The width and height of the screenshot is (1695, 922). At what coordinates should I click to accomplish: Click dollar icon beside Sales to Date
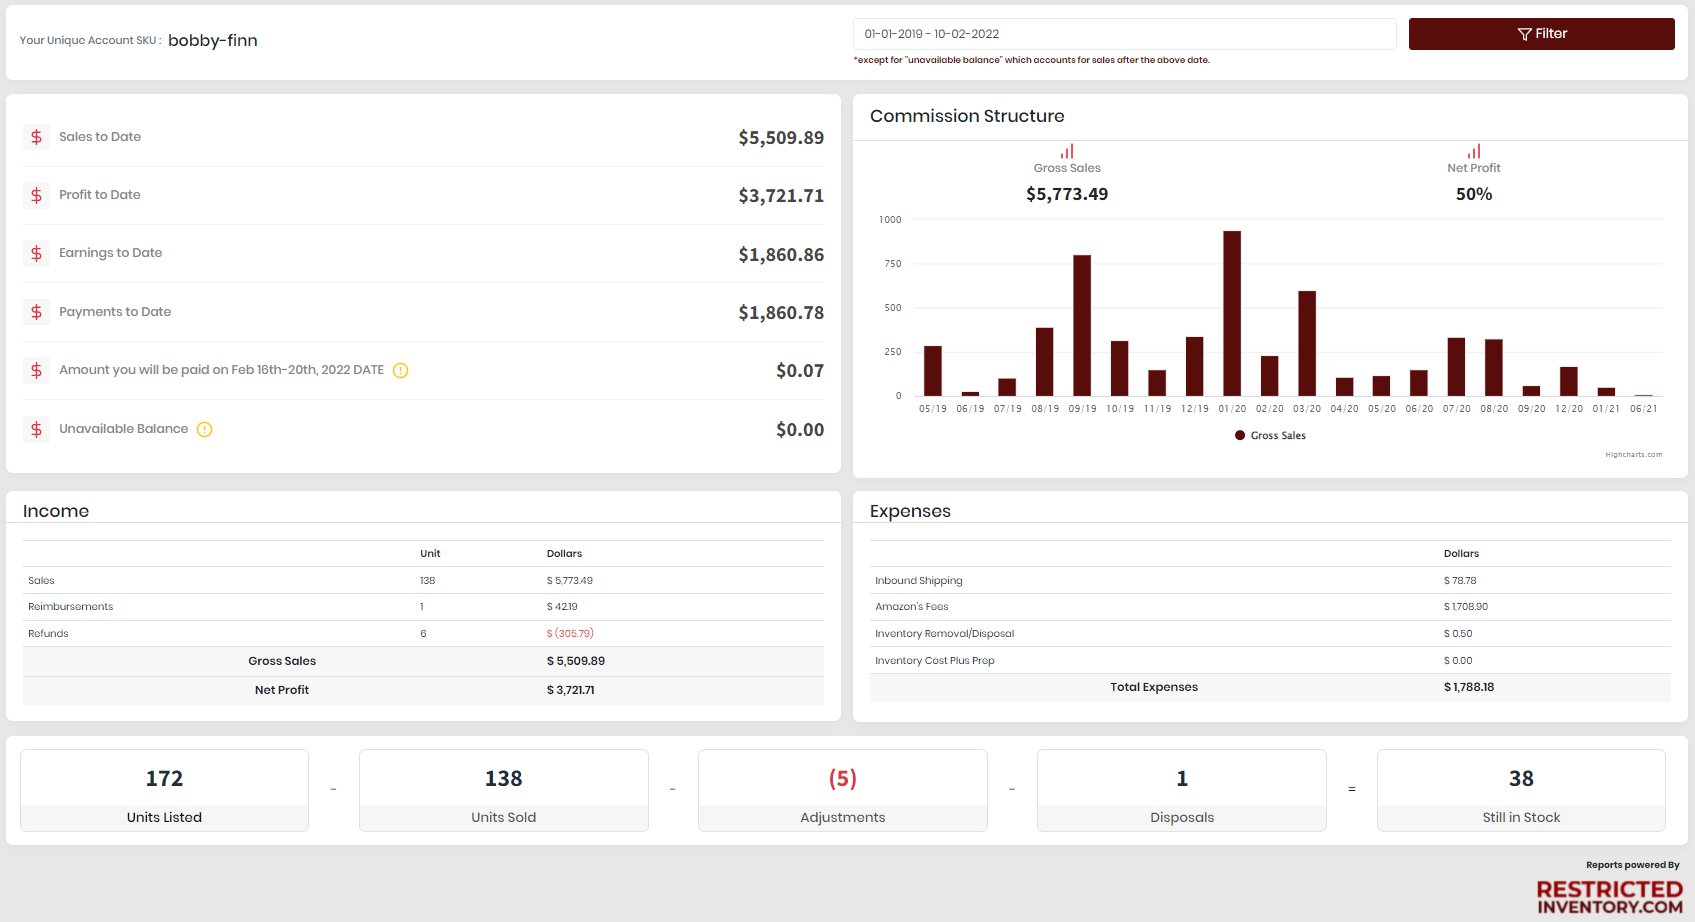[x=36, y=137]
